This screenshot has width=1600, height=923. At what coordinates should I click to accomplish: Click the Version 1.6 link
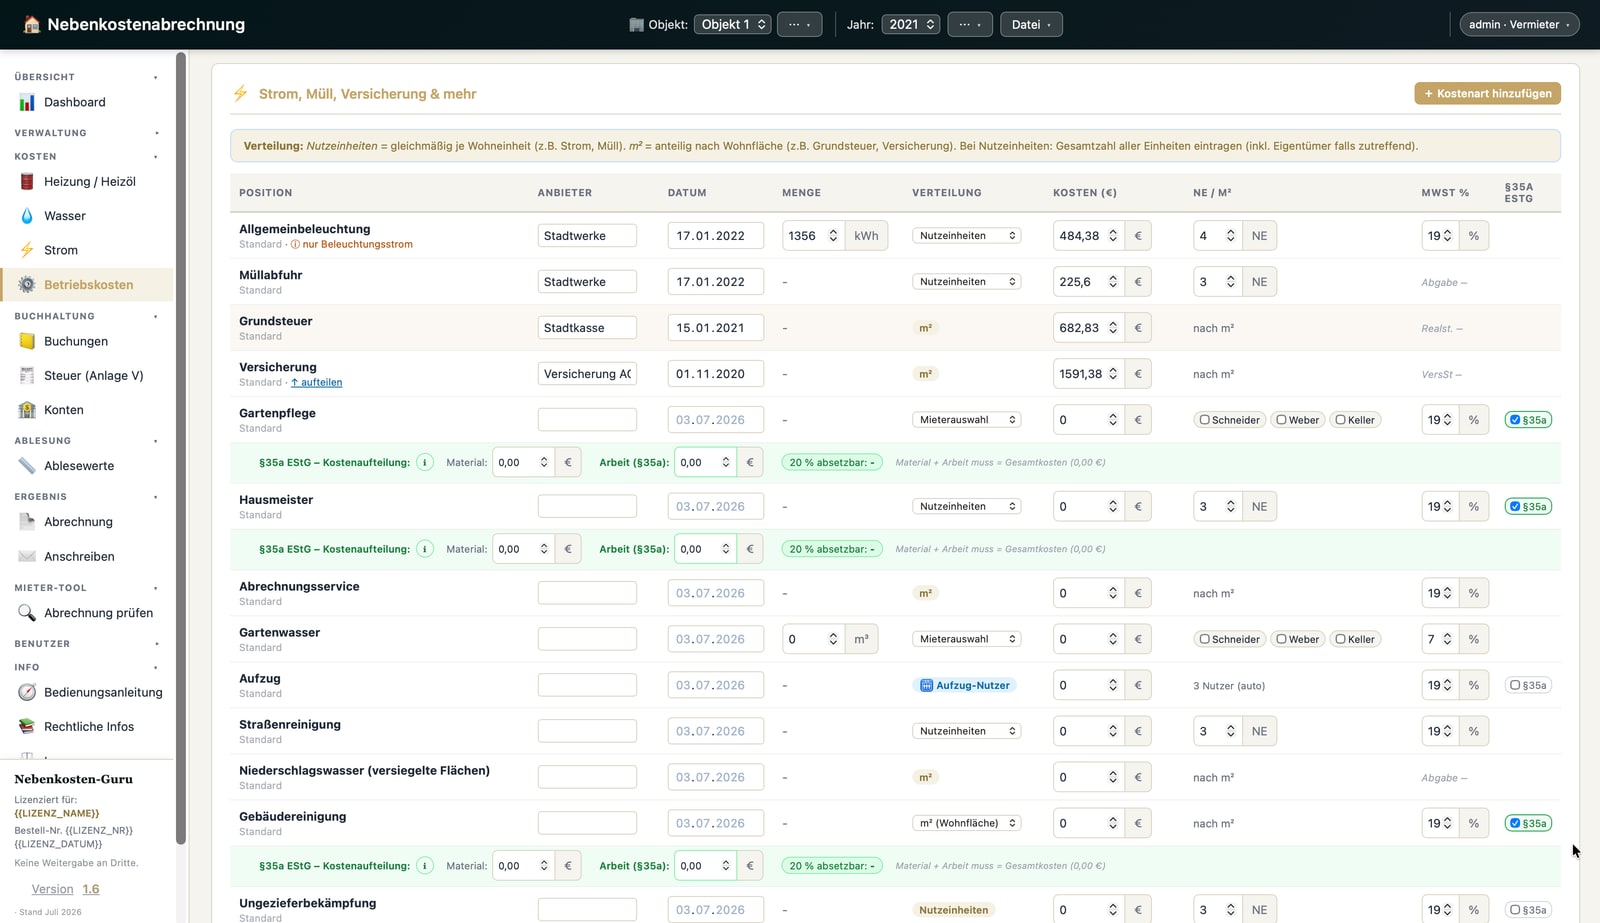65,889
